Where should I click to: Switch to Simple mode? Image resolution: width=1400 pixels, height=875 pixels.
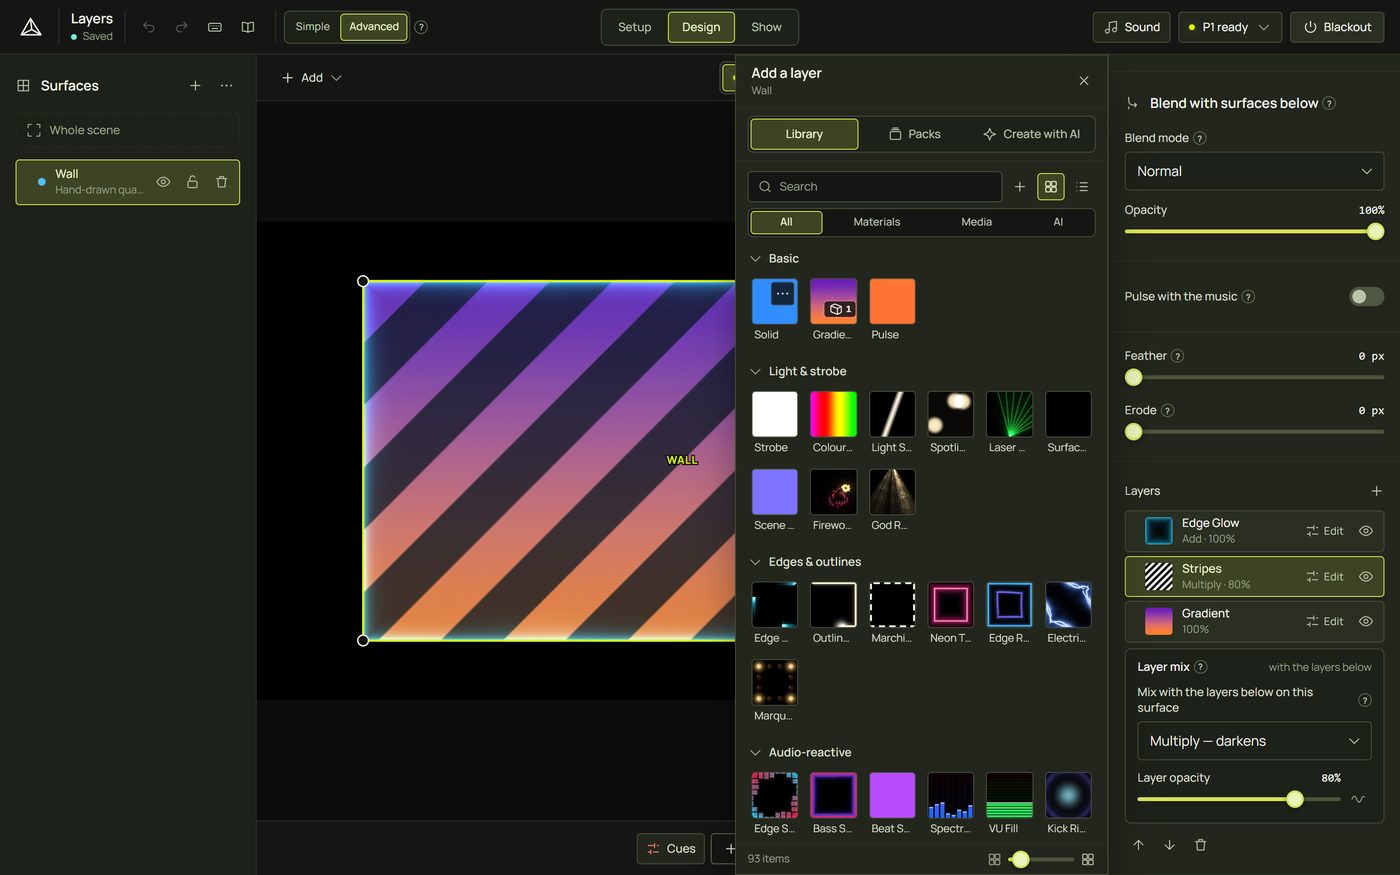tap(312, 27)
